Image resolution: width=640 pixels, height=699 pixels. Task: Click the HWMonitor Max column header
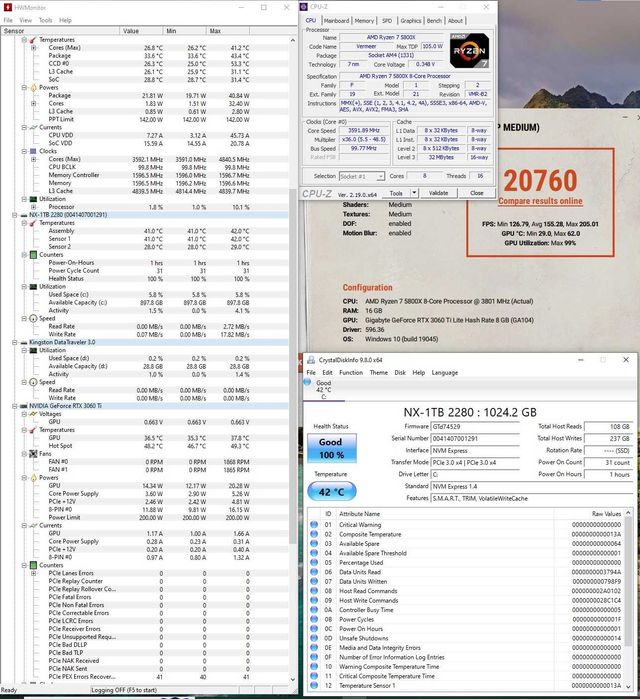229,31
